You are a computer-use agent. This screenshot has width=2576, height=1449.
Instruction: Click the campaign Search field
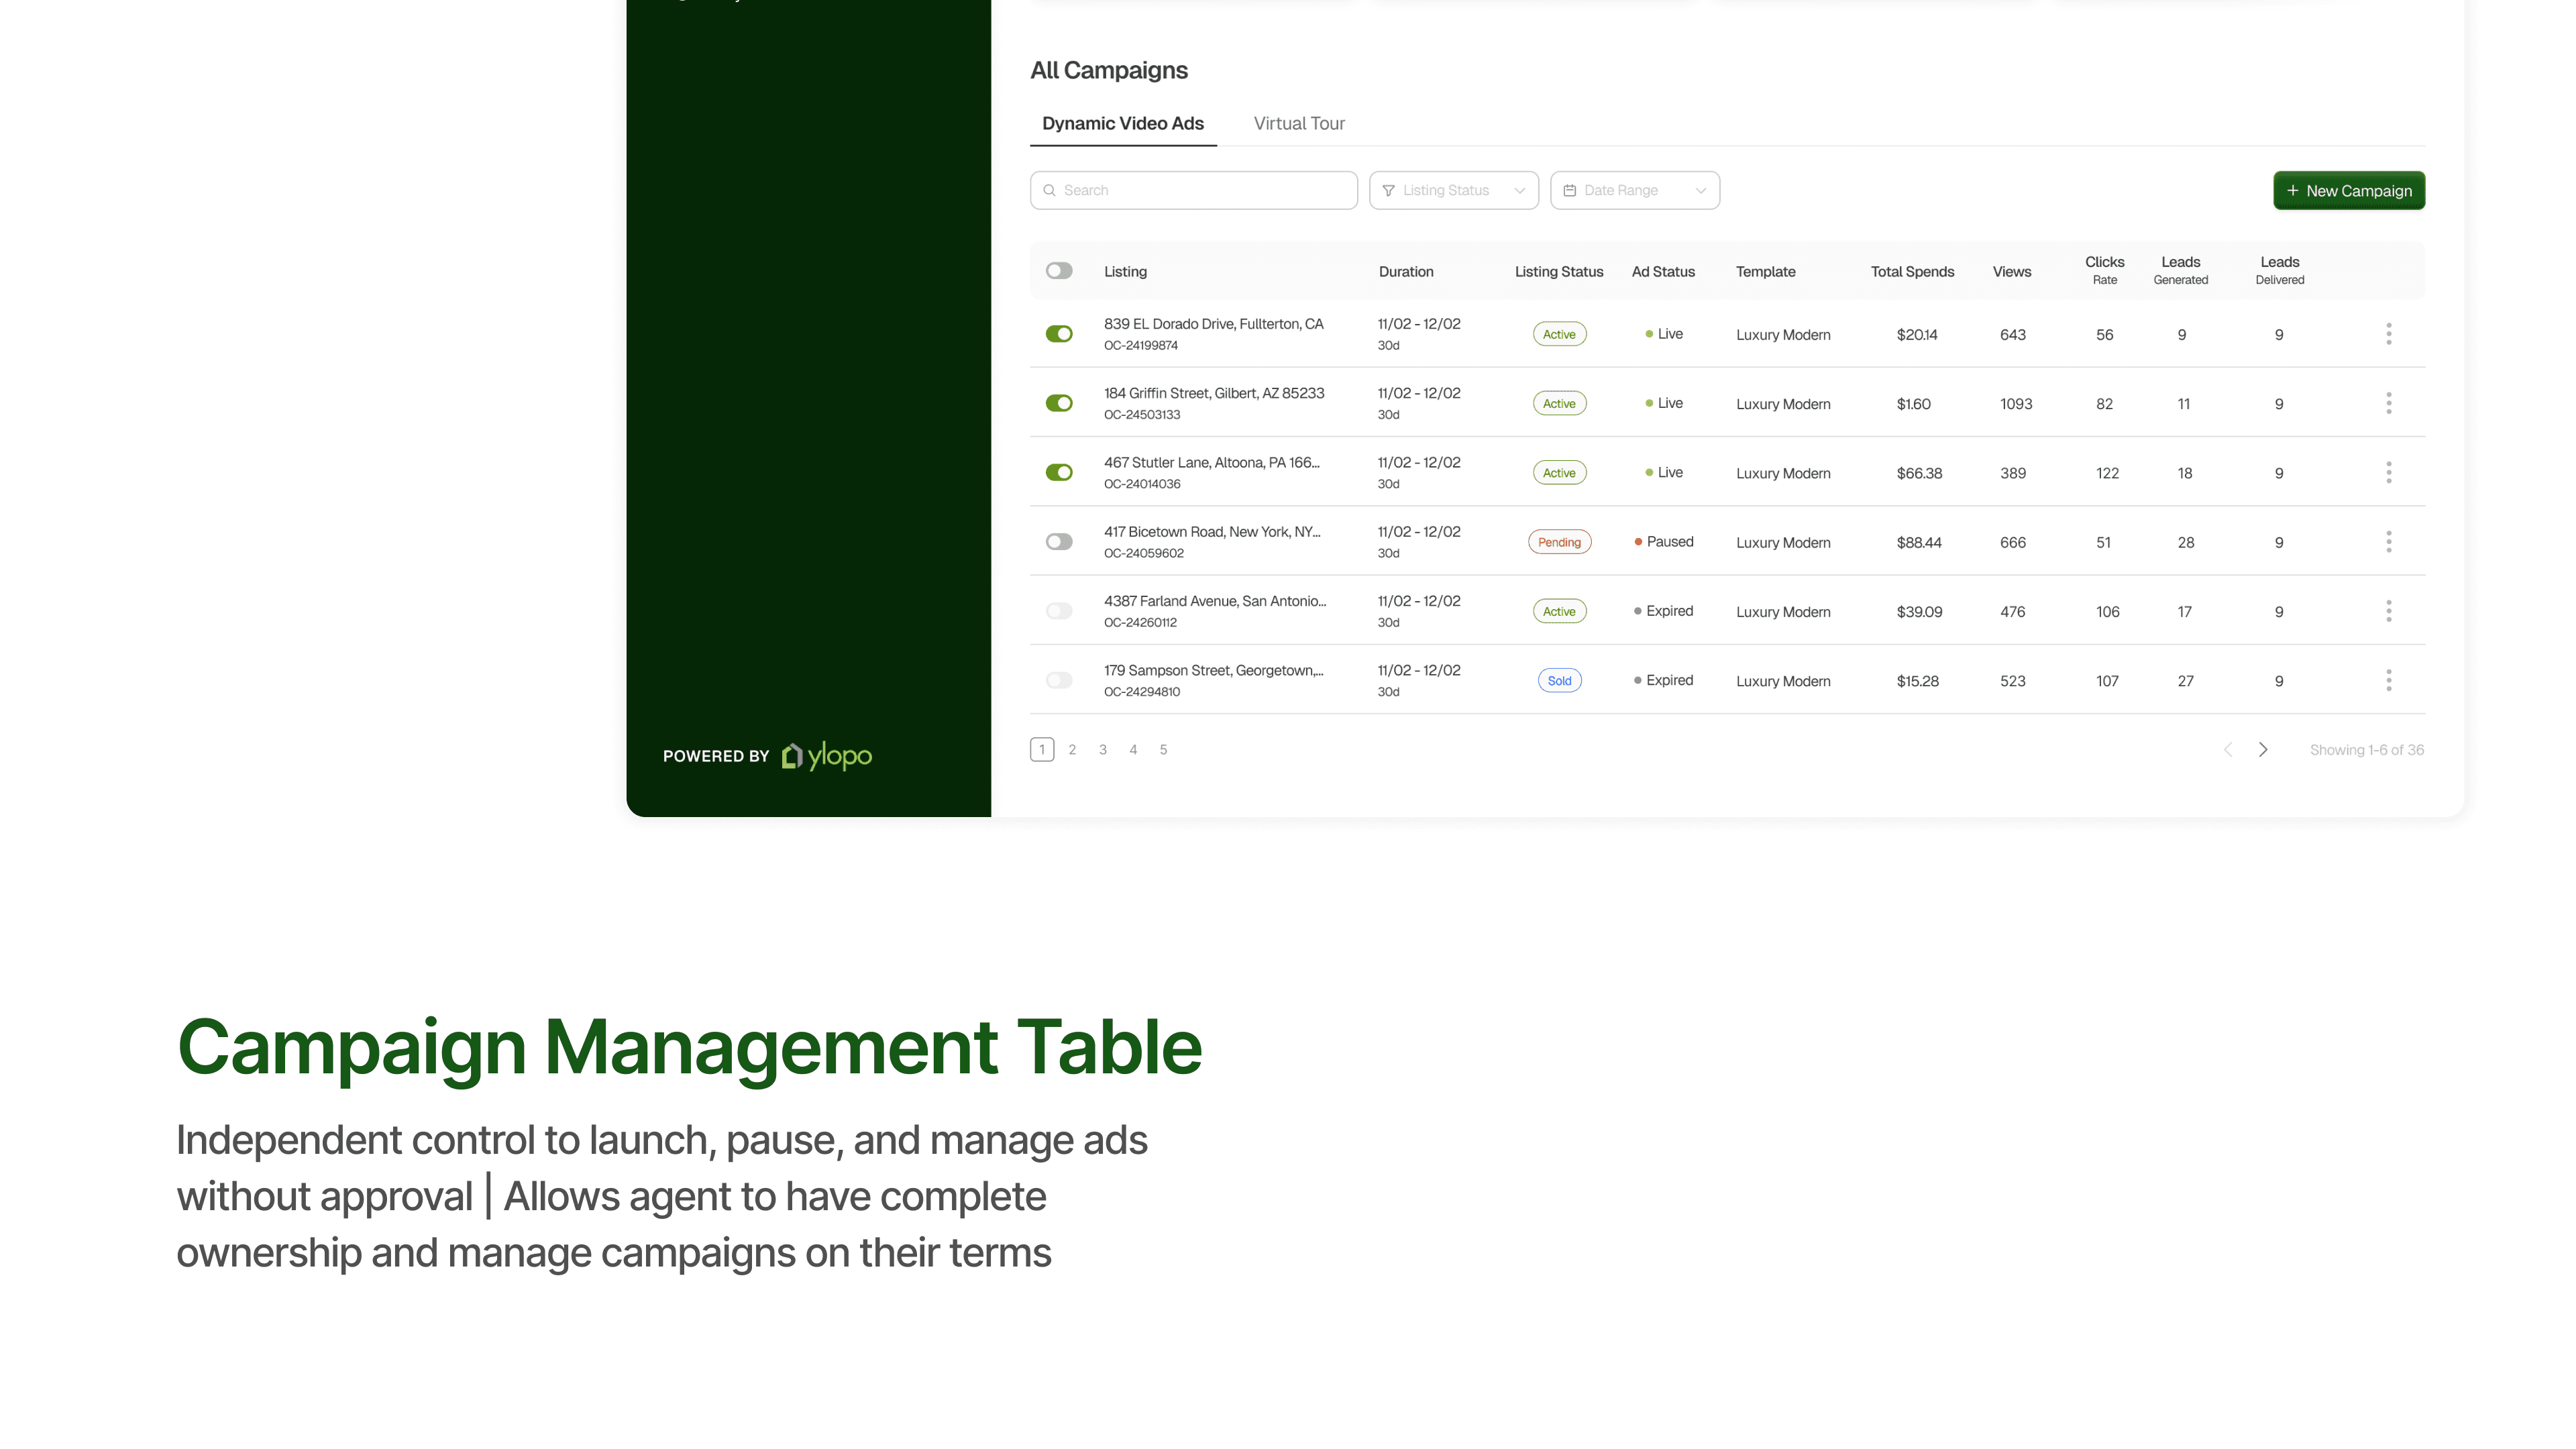coord(1194,190)
